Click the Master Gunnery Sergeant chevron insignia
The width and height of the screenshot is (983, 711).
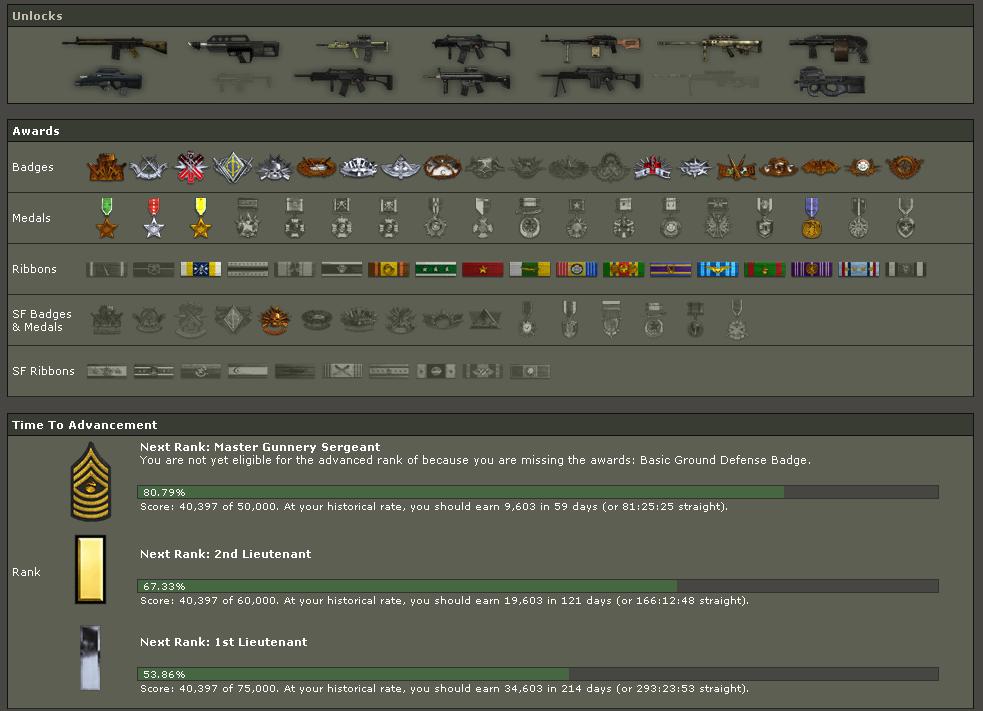pyautogui.click(x=91, y=482)
